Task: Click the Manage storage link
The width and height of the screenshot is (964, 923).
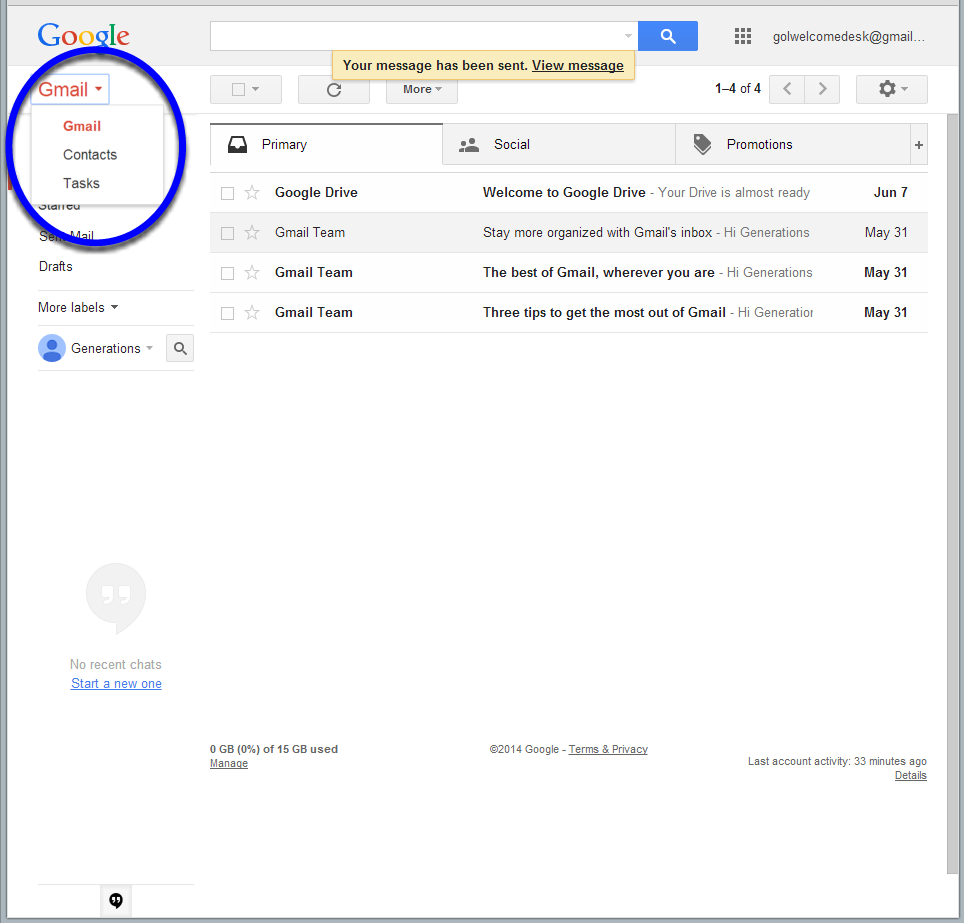Action: 229,763
